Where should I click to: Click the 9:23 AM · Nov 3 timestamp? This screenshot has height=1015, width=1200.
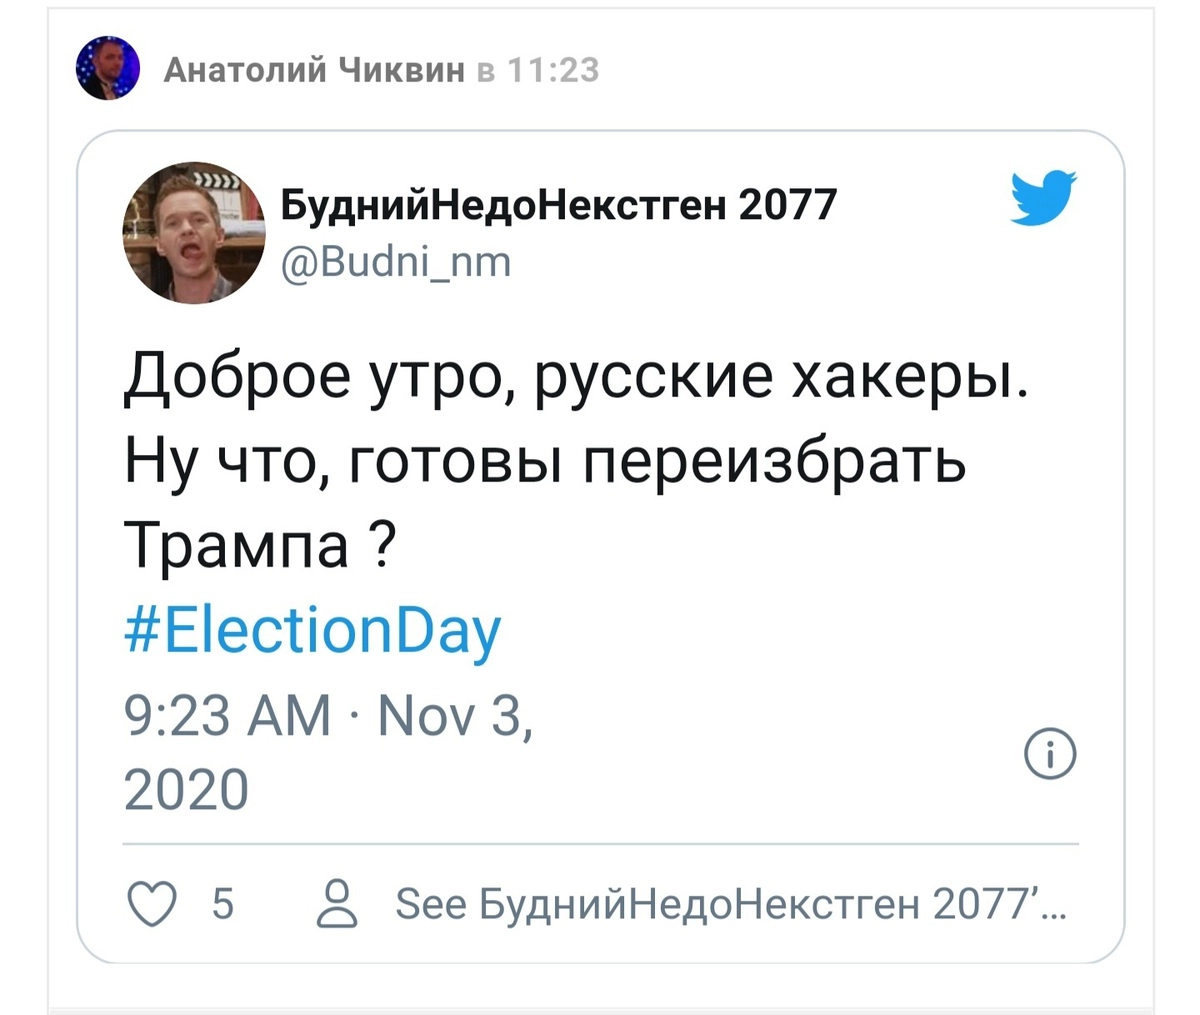point(327,716)
